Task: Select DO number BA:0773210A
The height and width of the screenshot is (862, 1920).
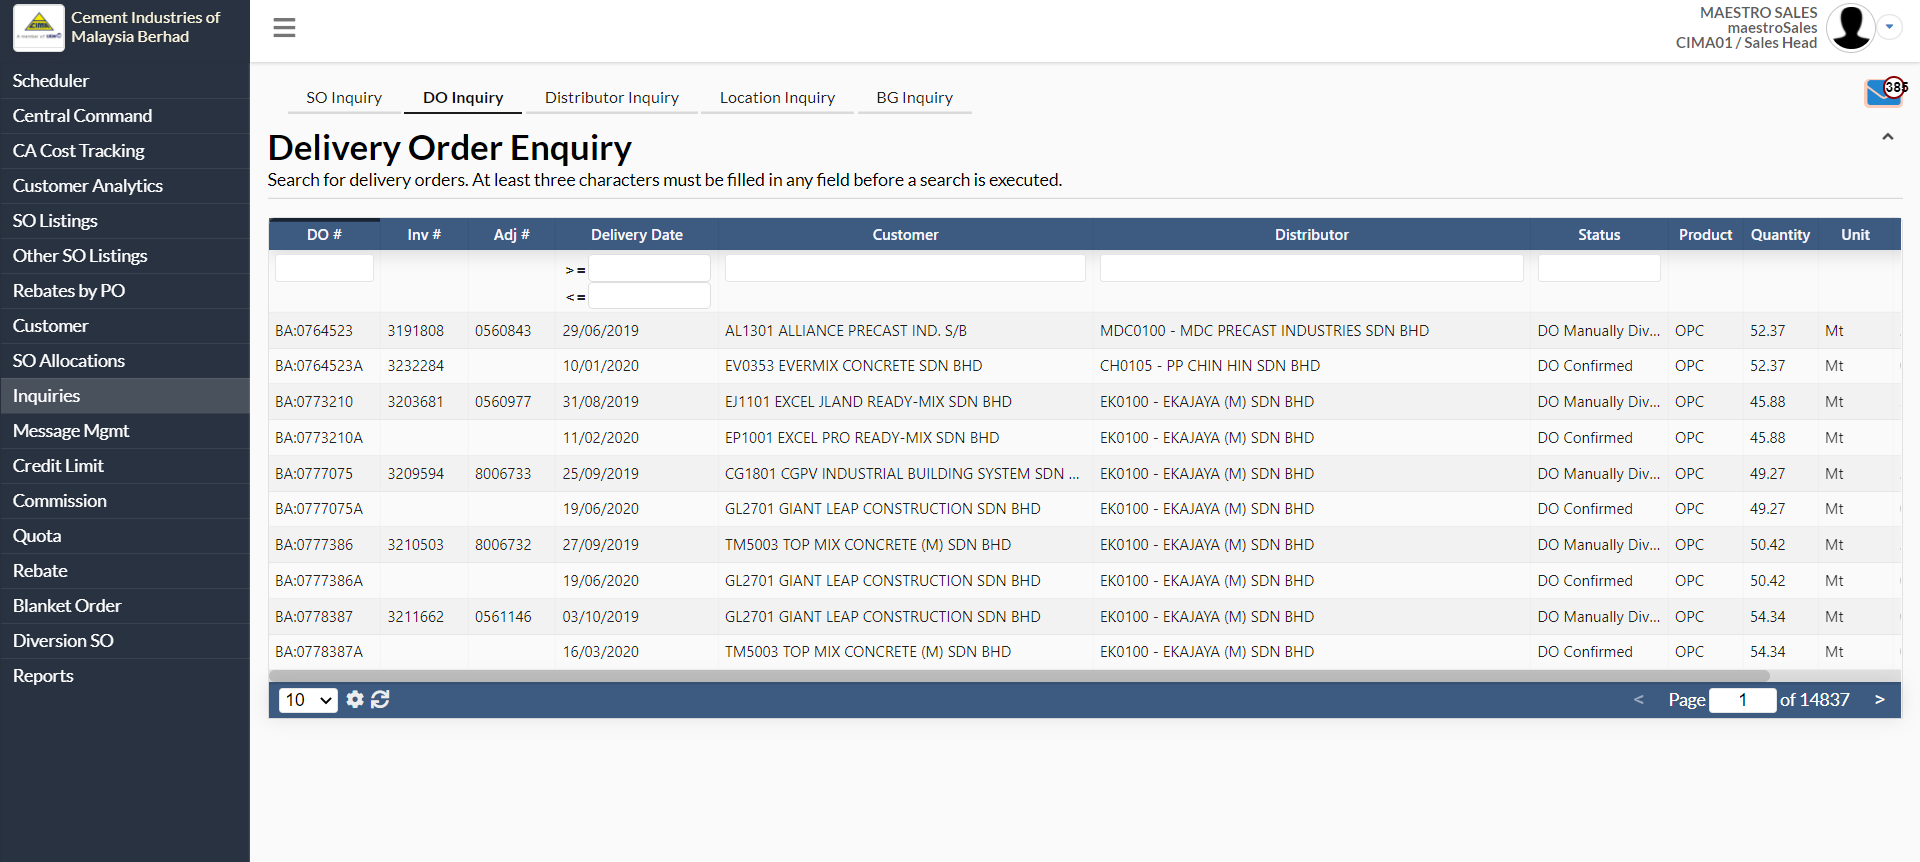Action: pyautogui.click(x=319, y=438)
